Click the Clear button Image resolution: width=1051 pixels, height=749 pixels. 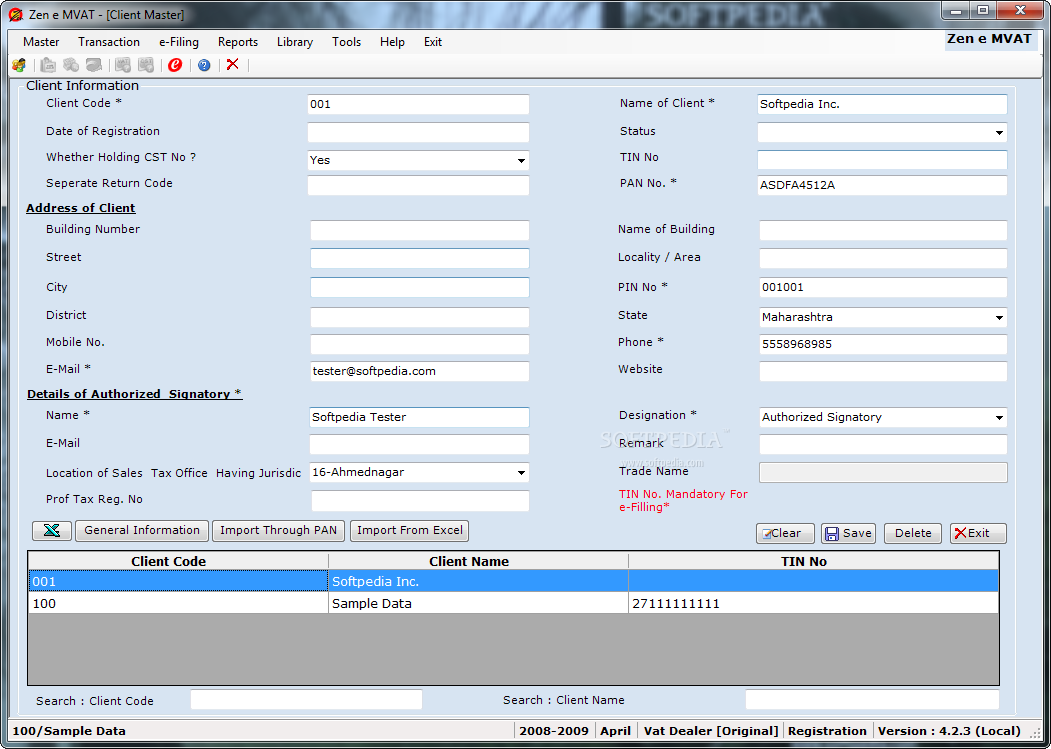pyautogui.click(x=786, y=533)
